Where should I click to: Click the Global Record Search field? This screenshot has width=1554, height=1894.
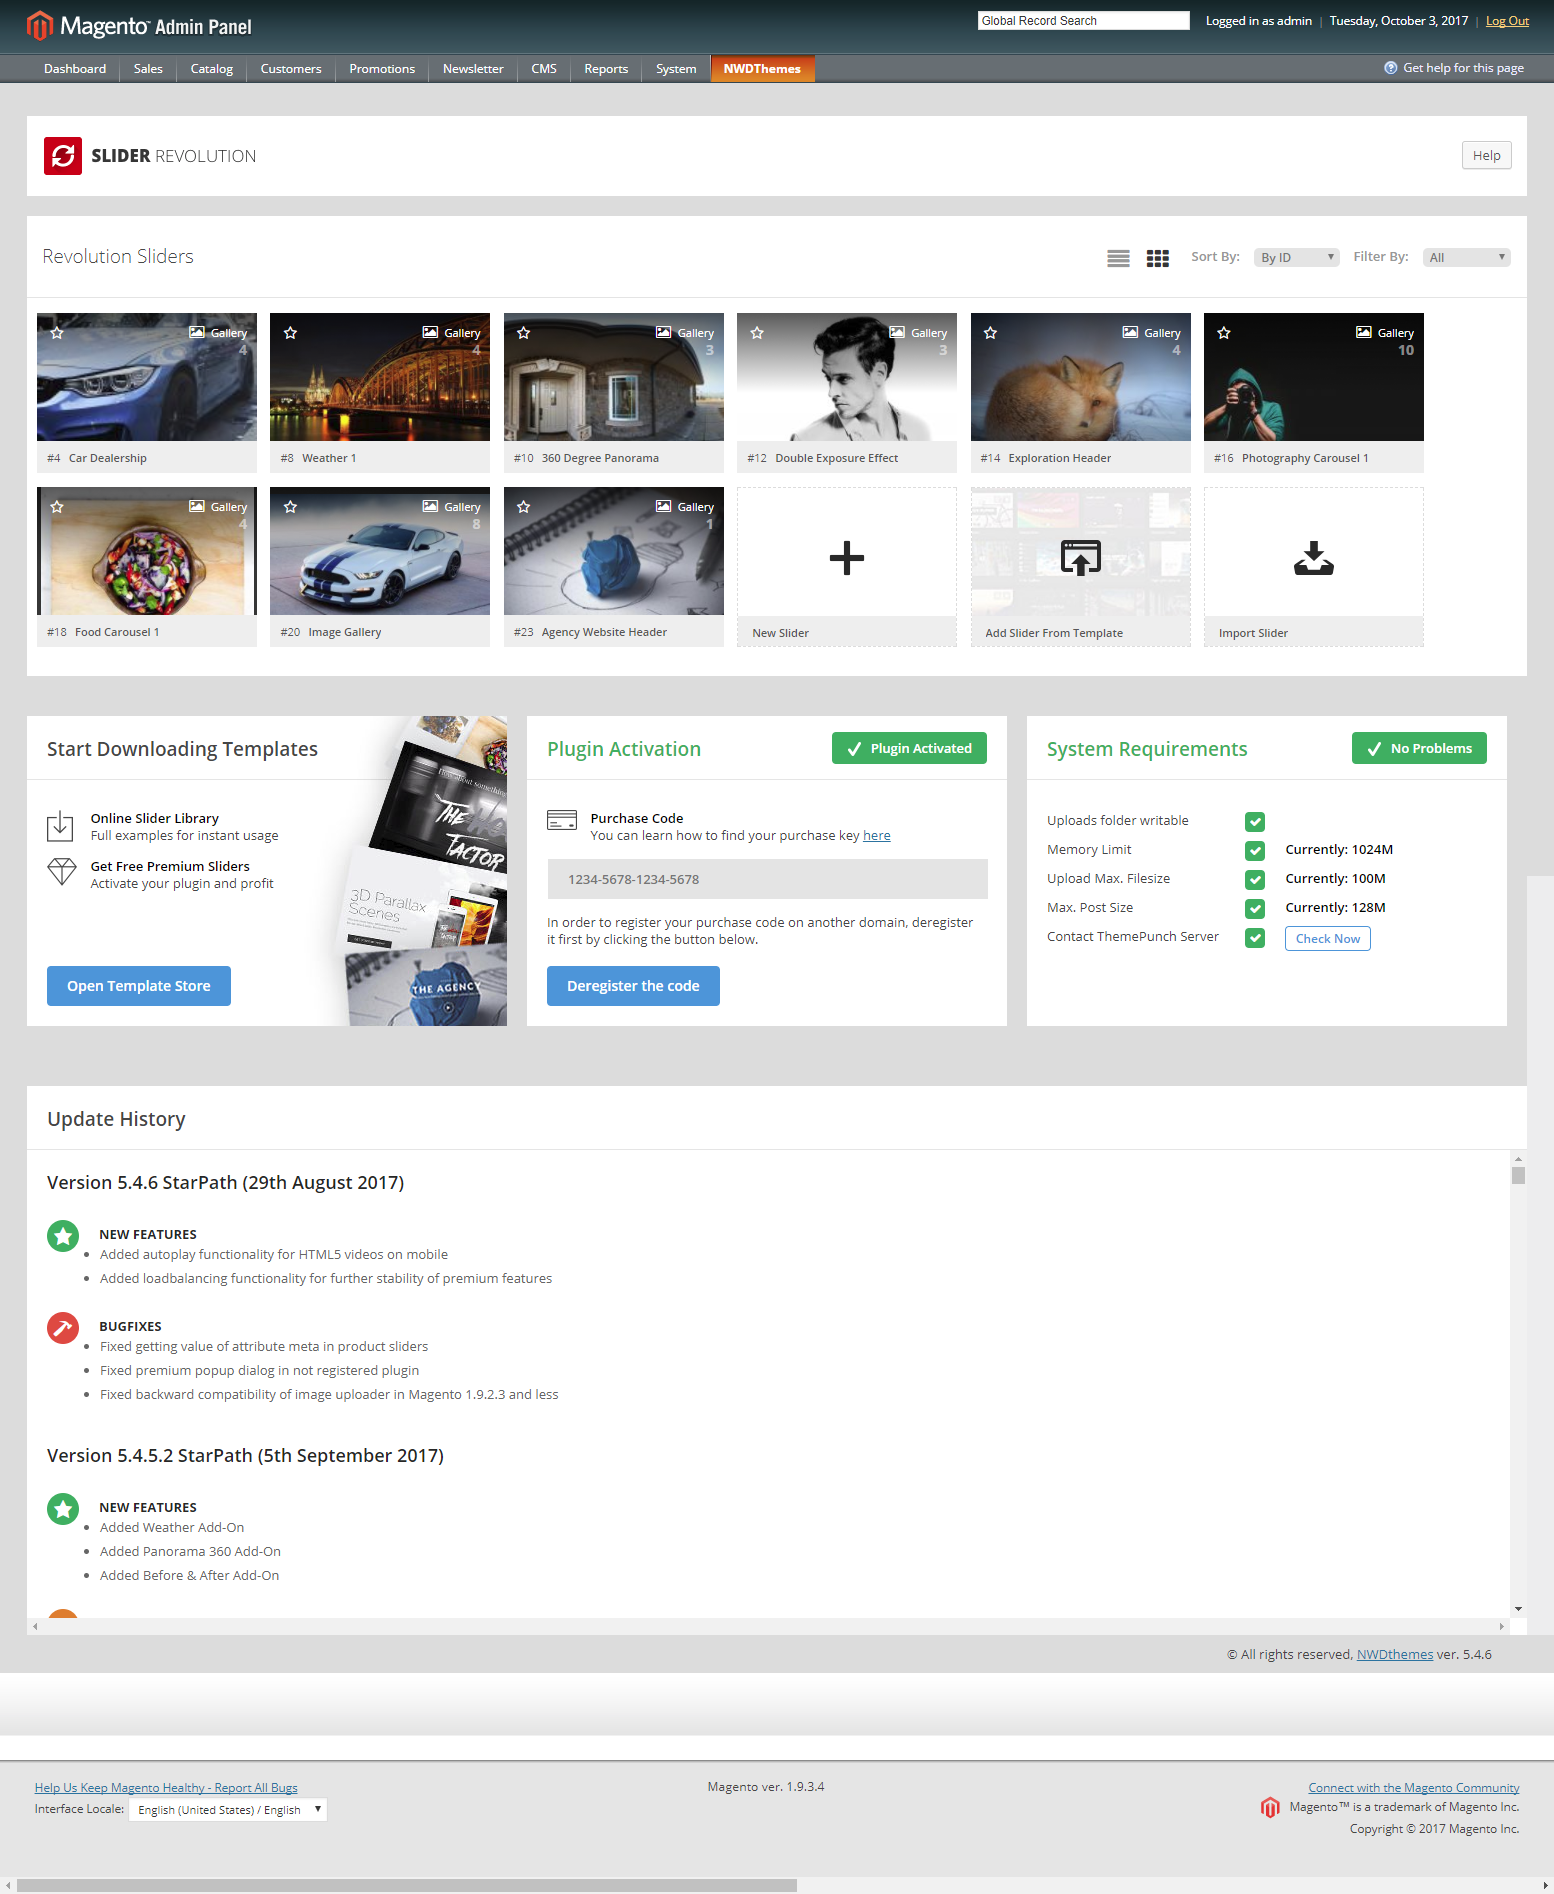(x=1083, y=21)
